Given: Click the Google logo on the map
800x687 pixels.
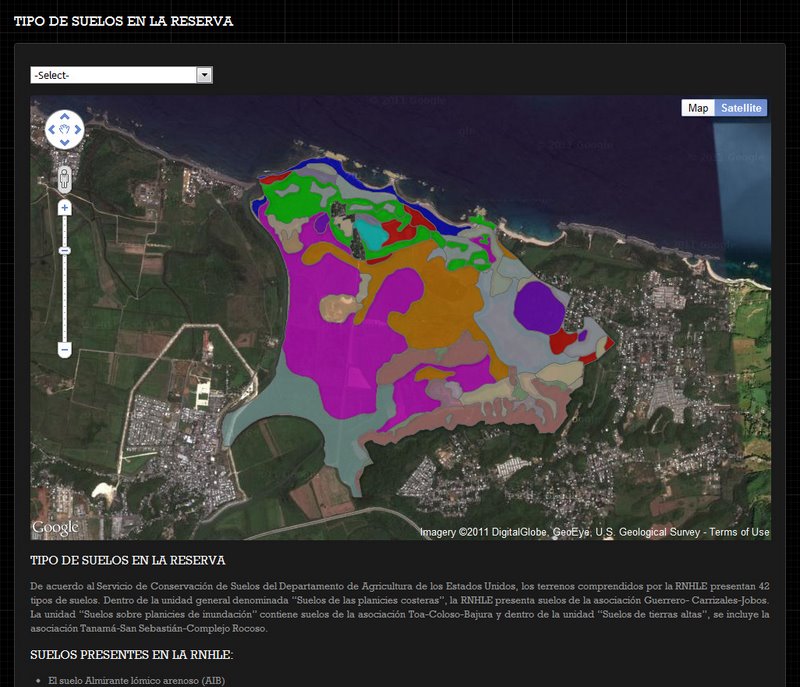Looking at the screenshot, I should (x=55, y=527).
